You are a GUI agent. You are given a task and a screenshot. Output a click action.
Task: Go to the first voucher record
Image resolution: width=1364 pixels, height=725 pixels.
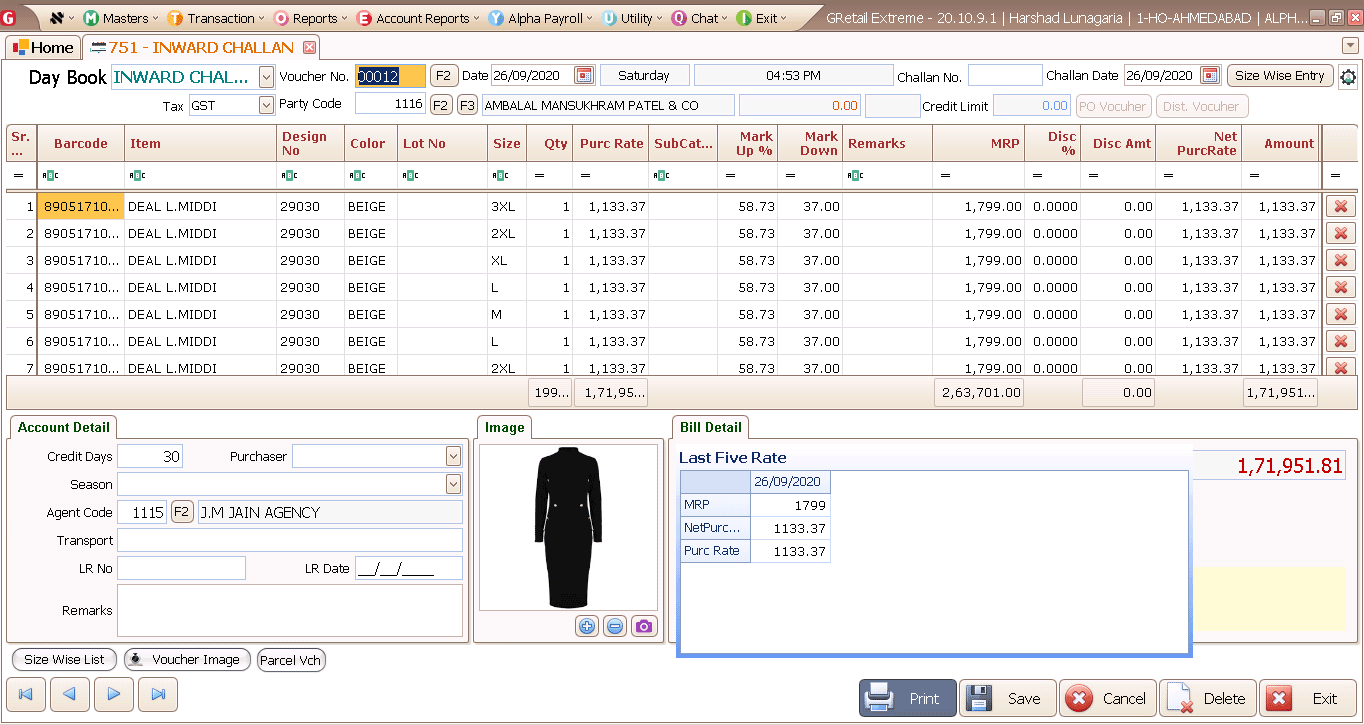point(26,694)
